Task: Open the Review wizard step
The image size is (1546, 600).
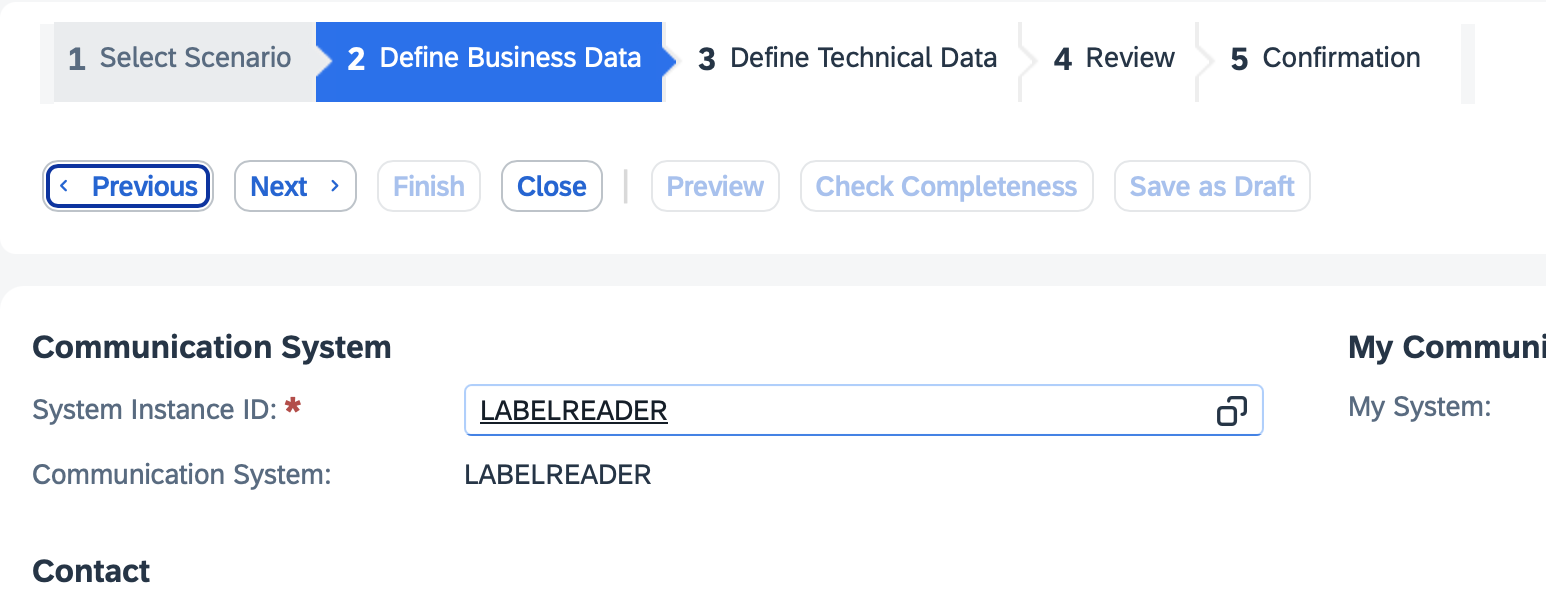Action: pos(1114,59)
